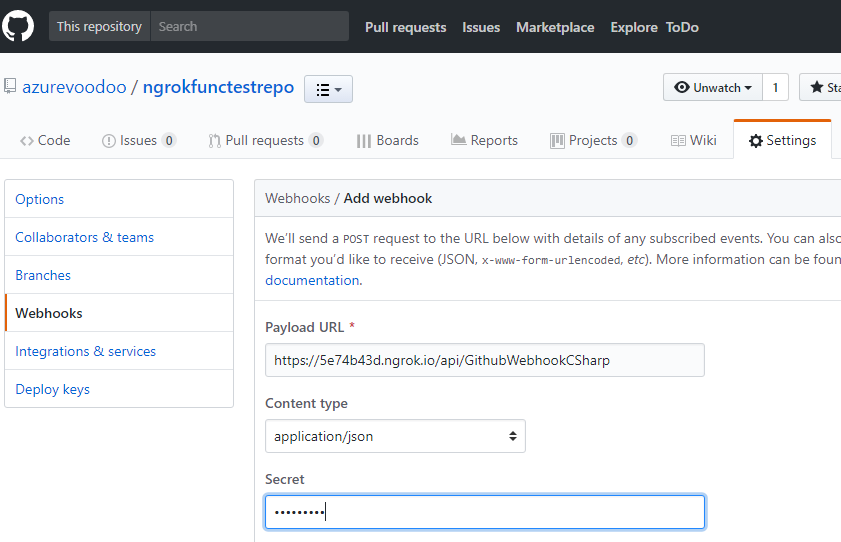This screenshot has width=841, height=542.
Task: Click the GitHub Octocat logo
Action: pyautogui.click(x=18, y=26)
